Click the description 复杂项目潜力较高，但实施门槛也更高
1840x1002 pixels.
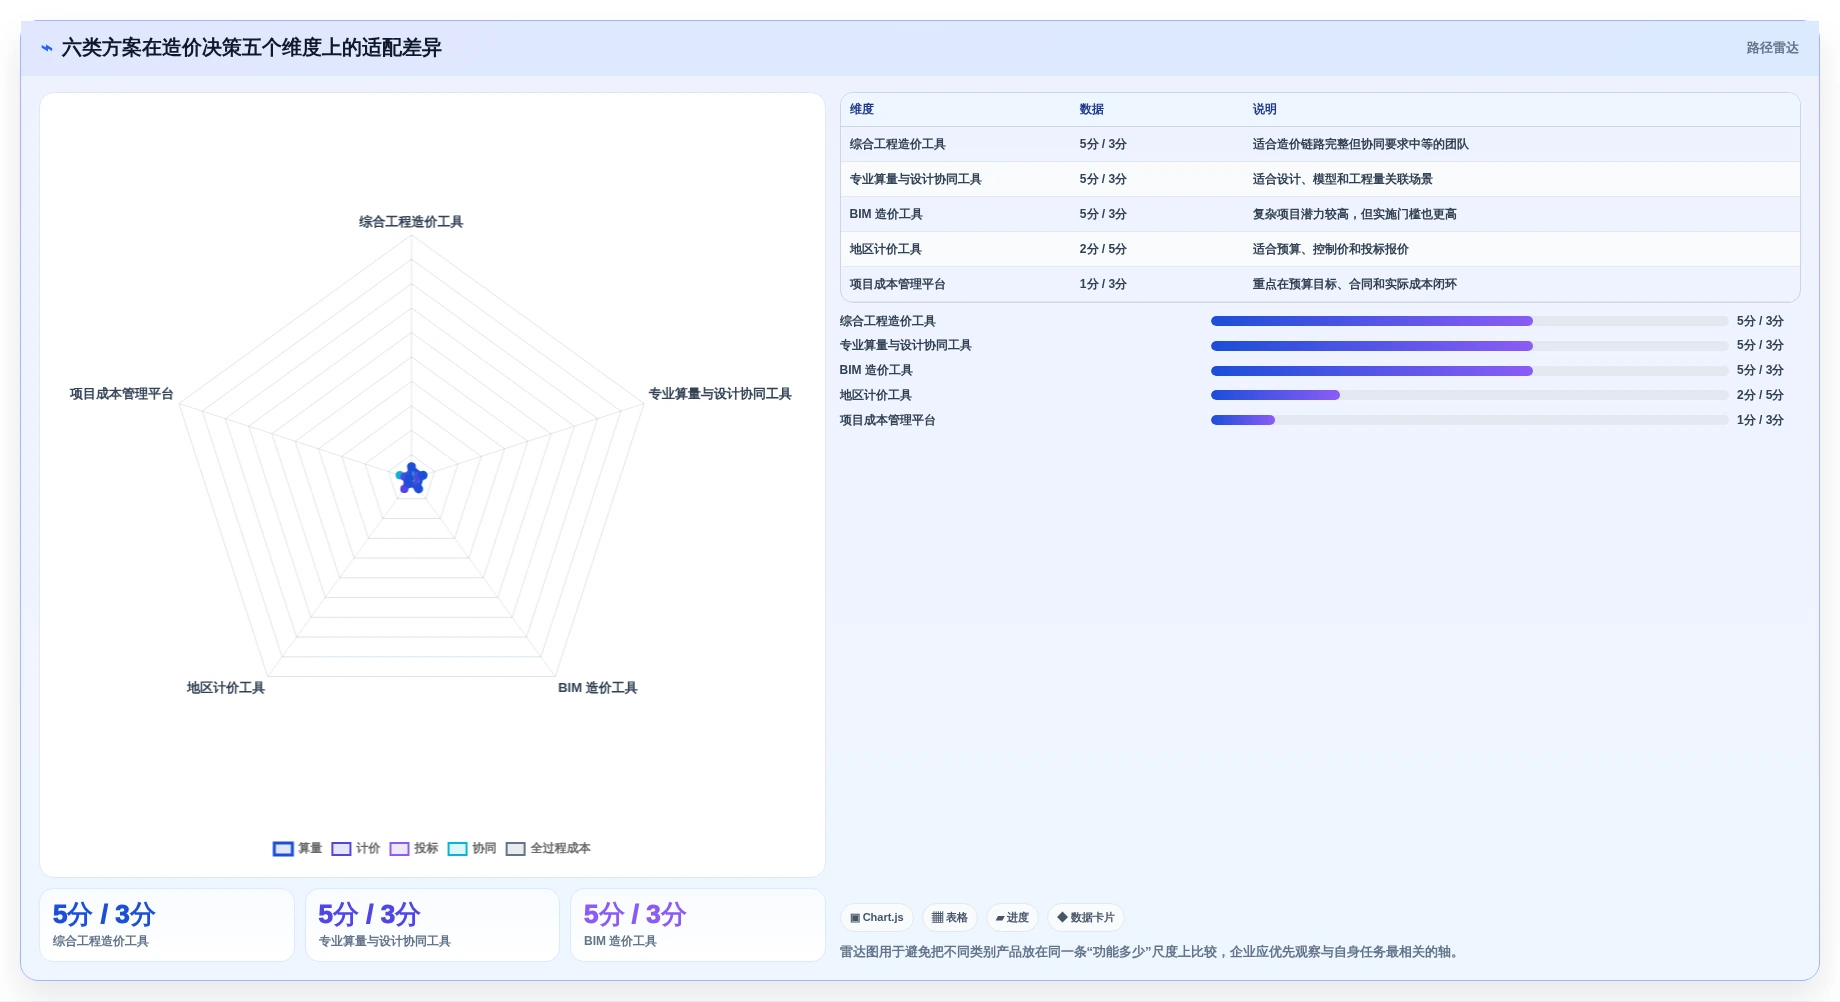pyautogui.click(x=1354, y=214)
